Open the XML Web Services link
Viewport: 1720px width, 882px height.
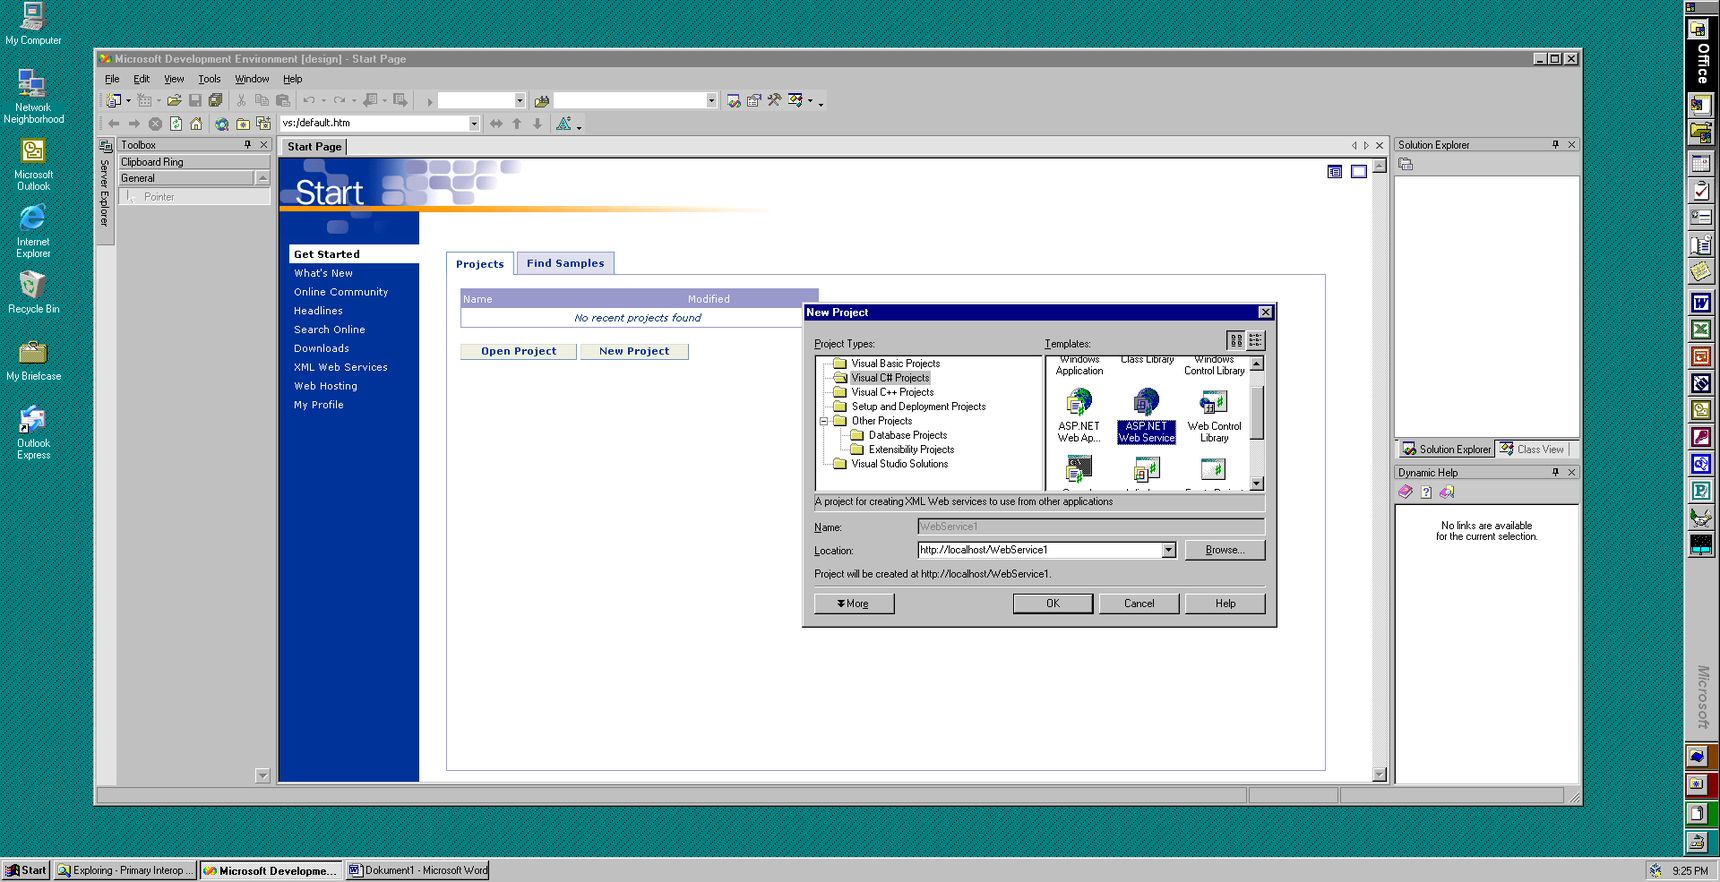click(x=340, y=367)
